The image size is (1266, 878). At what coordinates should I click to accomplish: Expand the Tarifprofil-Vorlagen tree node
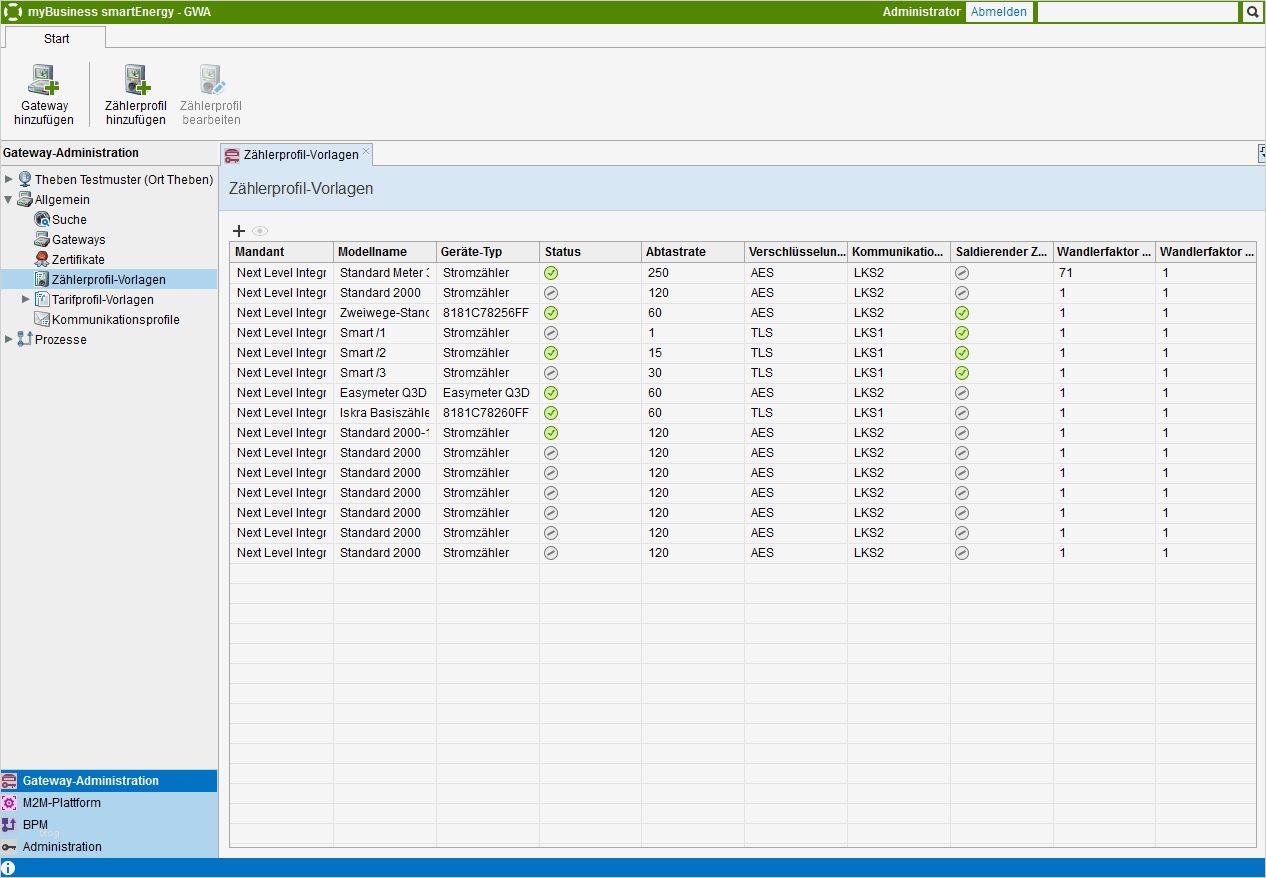(27, 300)
